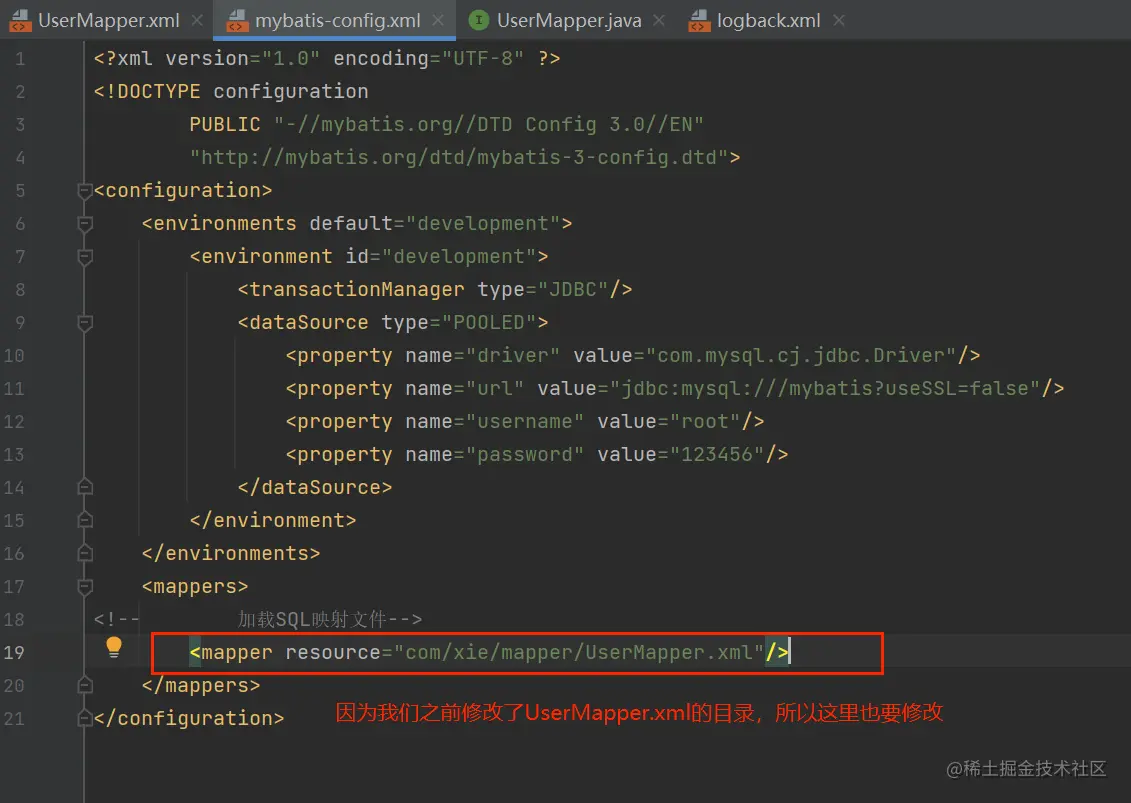Click the xml version "1.0" value
Screen dimensions: 1131x803
[291, 58]
